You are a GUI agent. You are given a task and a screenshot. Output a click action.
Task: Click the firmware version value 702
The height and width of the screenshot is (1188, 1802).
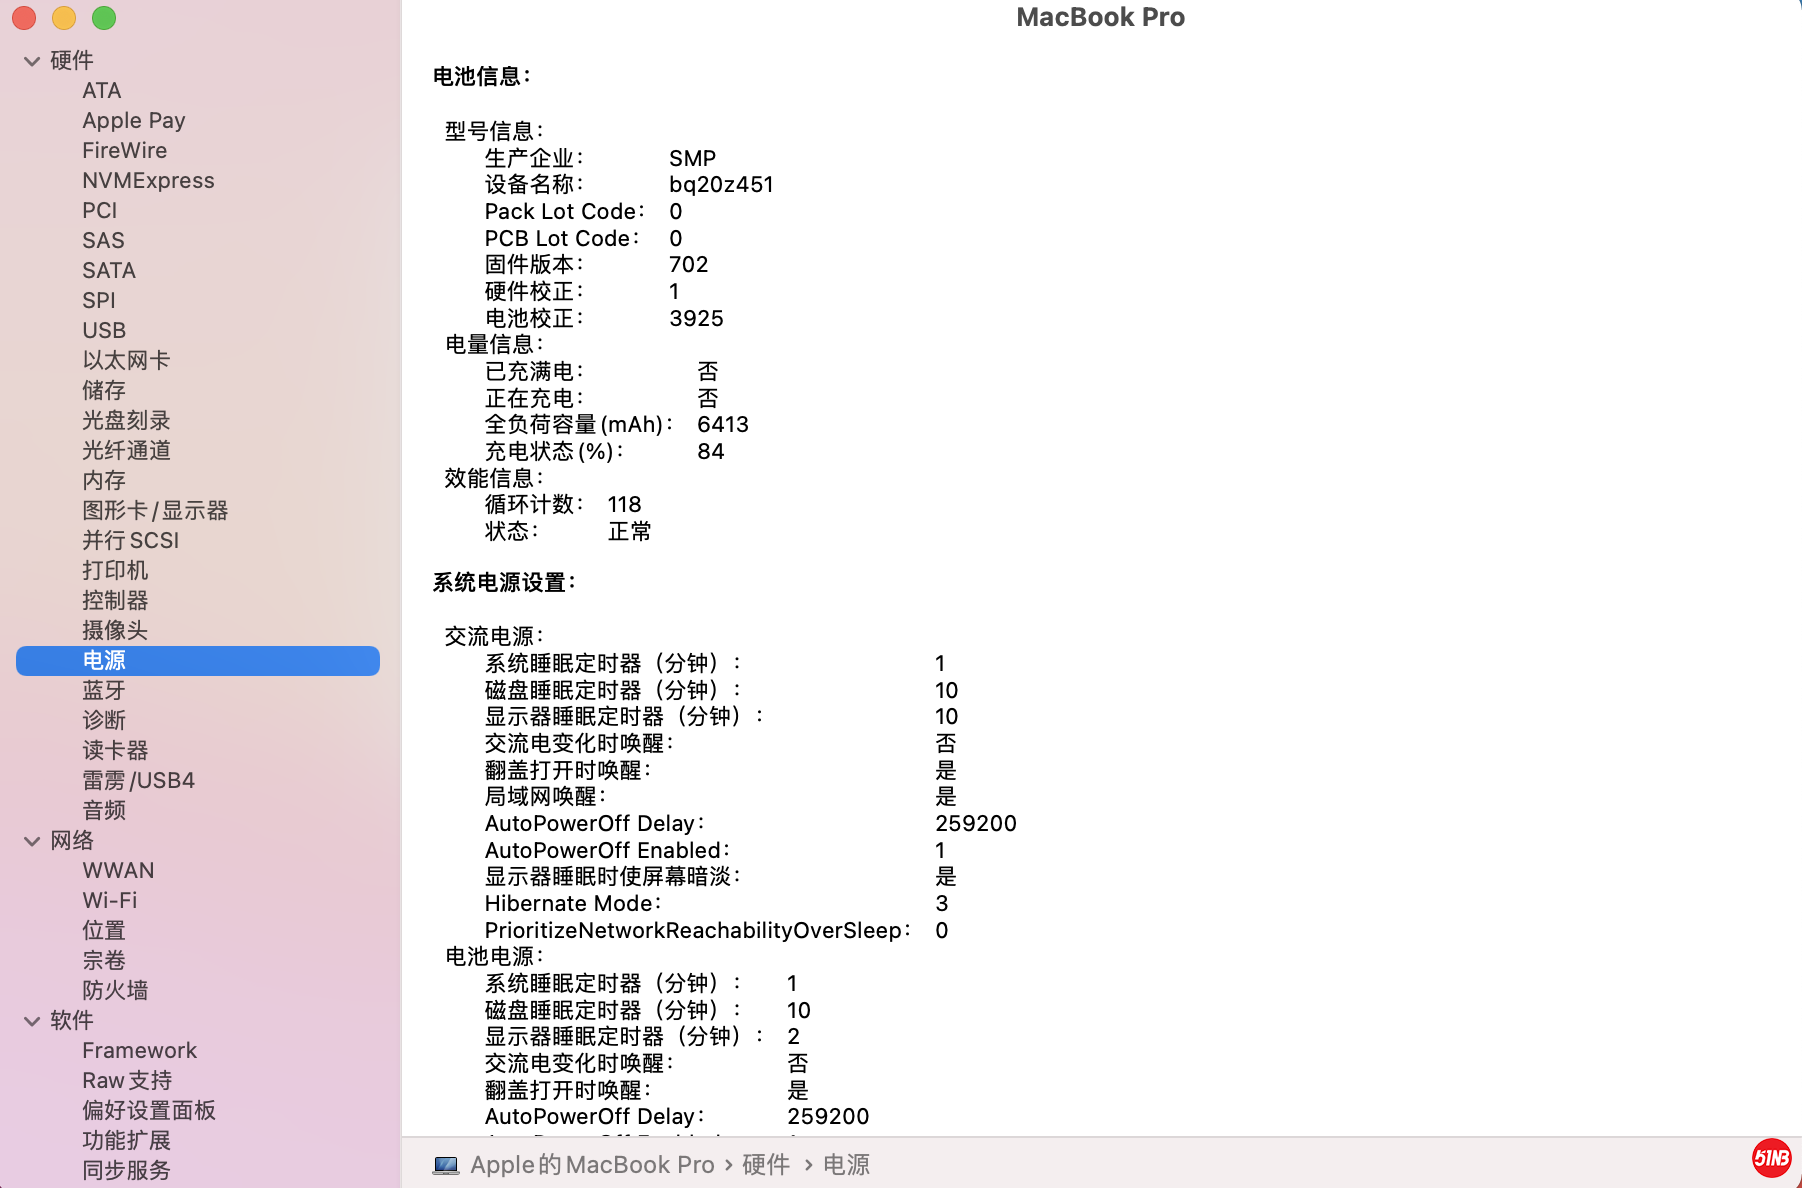689,265
